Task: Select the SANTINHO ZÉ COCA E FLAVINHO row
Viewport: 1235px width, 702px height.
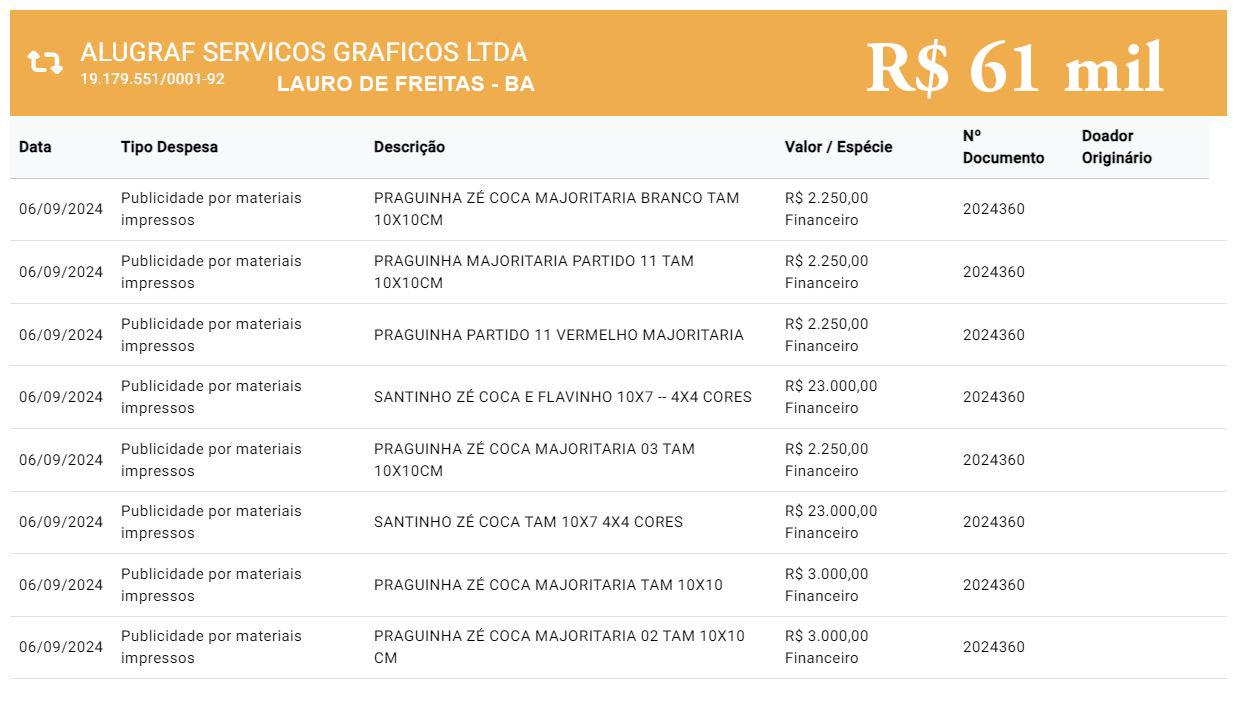Action: pyautogui.click(x=562, y=397)
